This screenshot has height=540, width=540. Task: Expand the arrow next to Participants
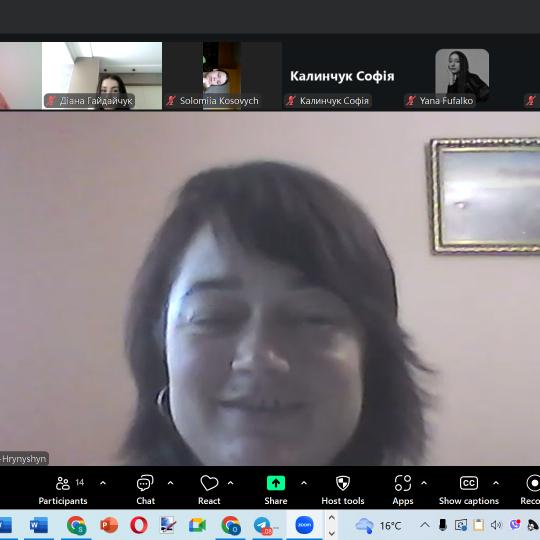(x=103, y=483)
